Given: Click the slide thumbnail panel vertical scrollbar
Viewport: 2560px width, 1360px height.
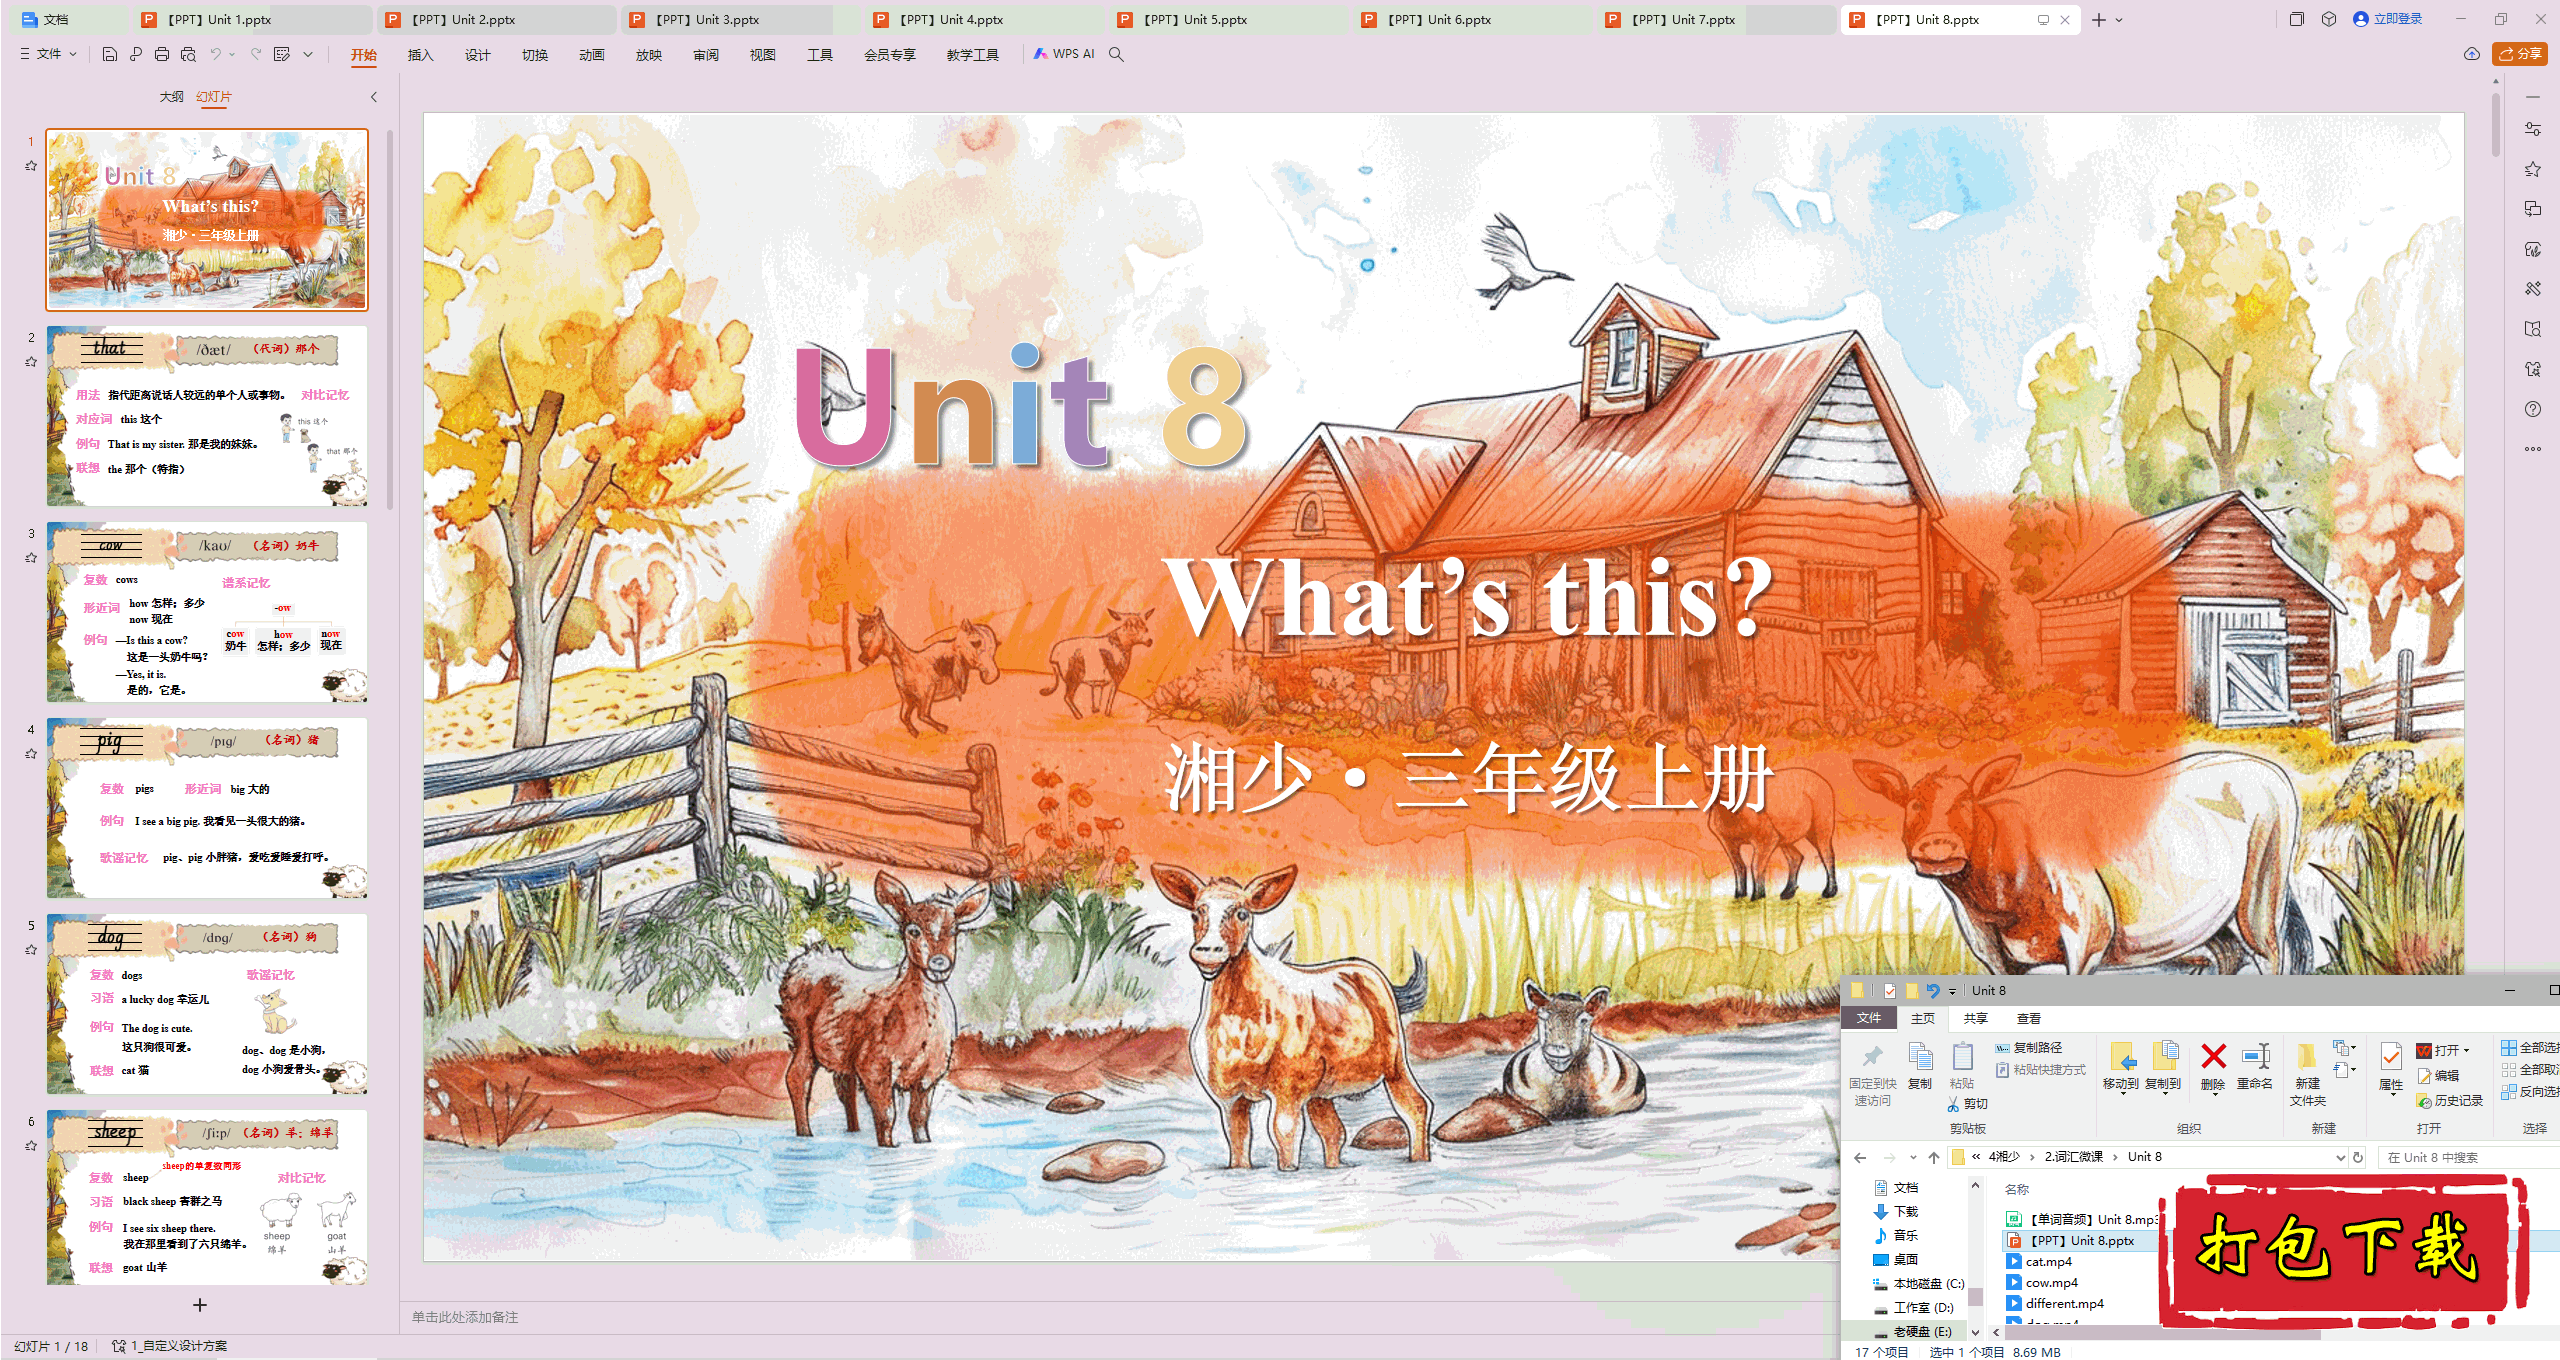Looking at the screenshot, I should pyautogui.click(x=390, y=320).
